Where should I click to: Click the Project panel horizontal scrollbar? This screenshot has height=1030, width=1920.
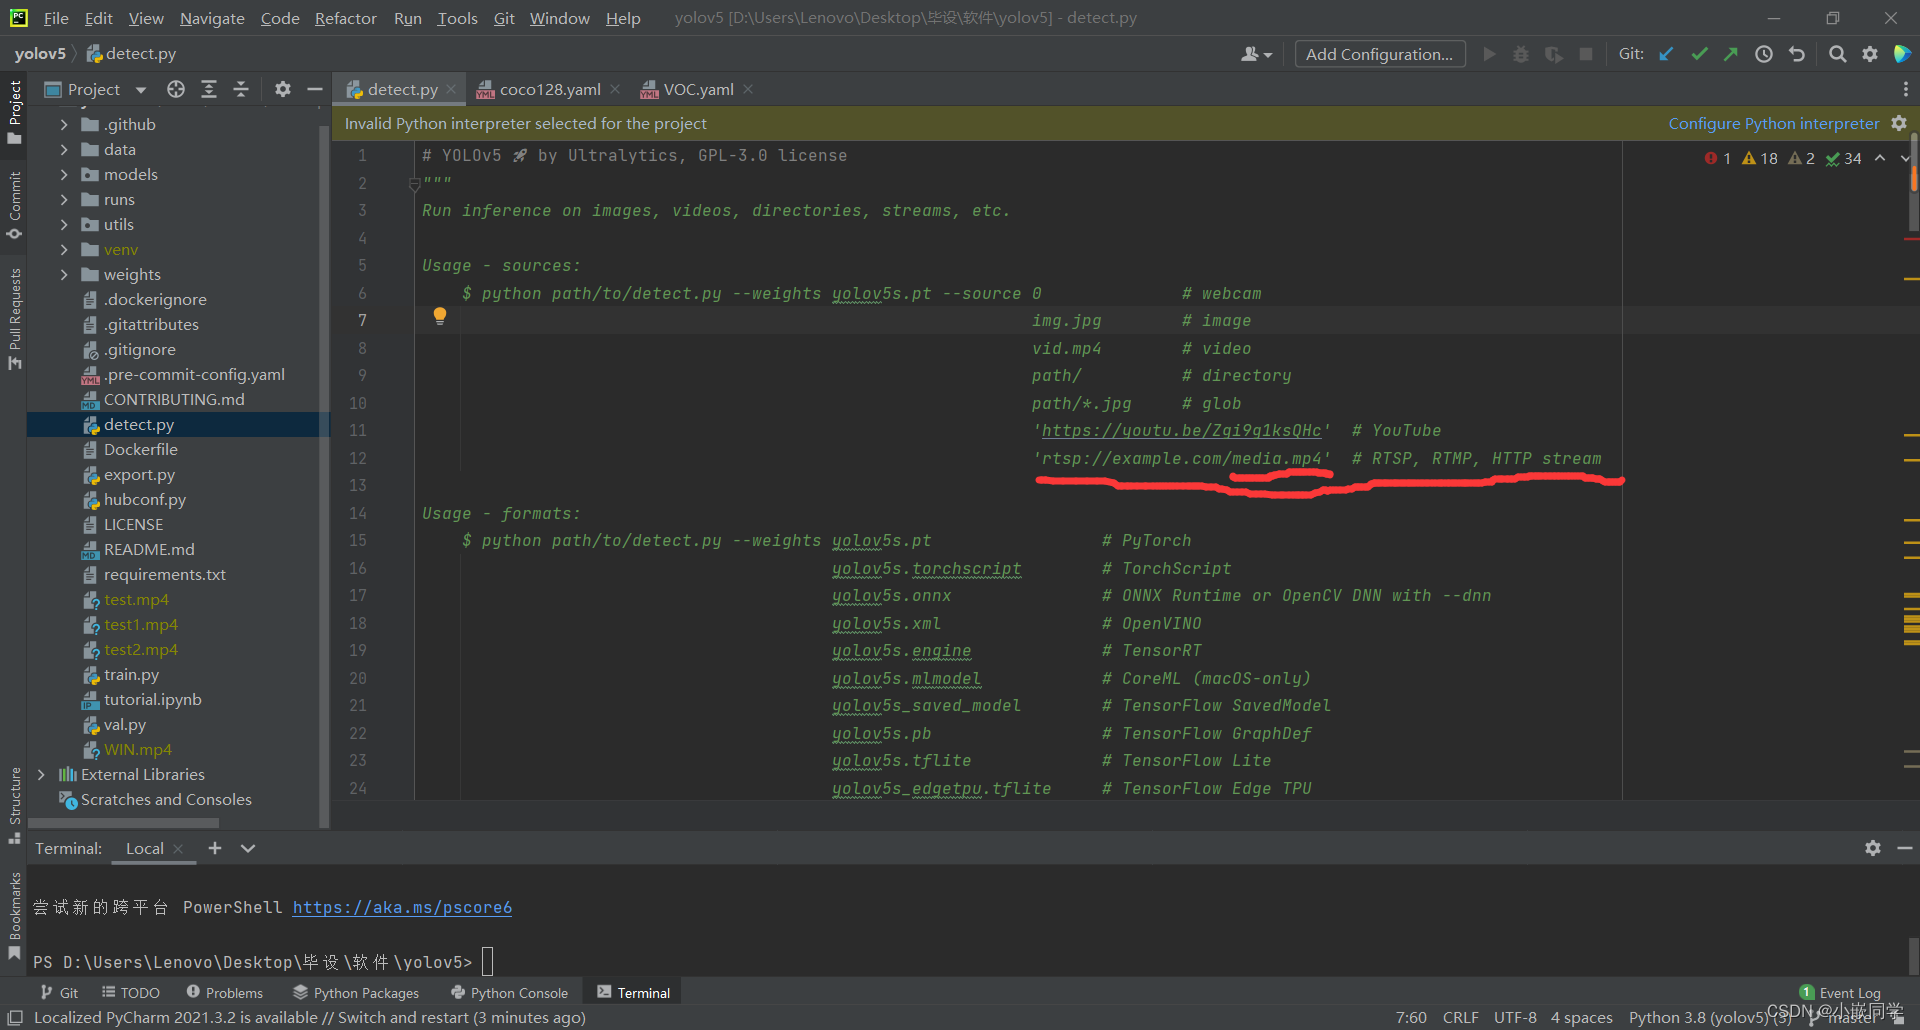coord(124,823)
